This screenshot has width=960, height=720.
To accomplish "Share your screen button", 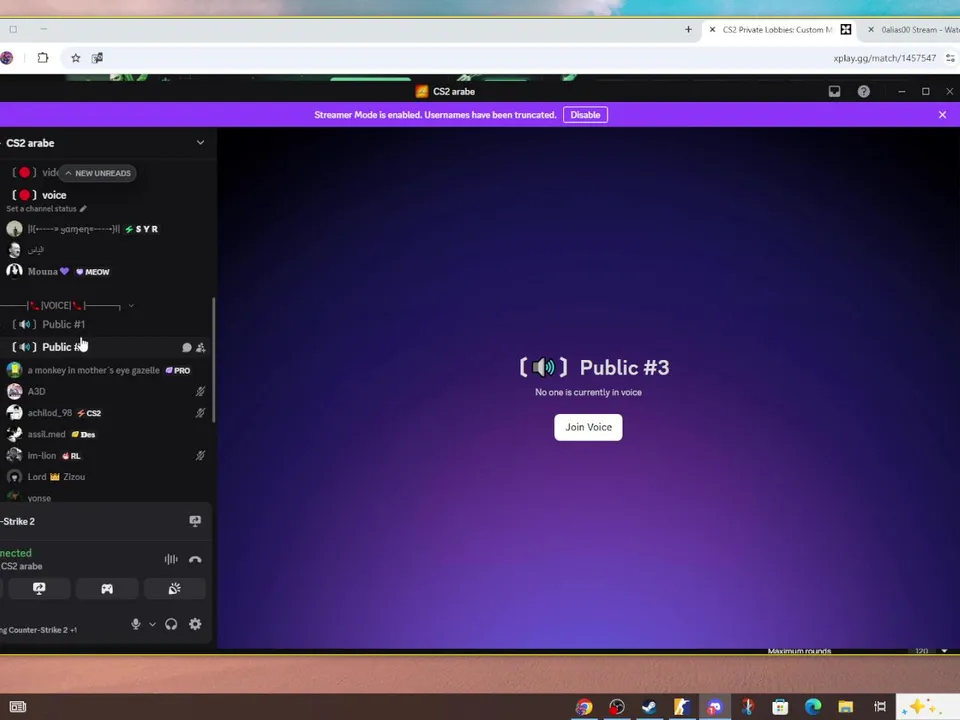I will pyautogui.click(x=39, y=588).
